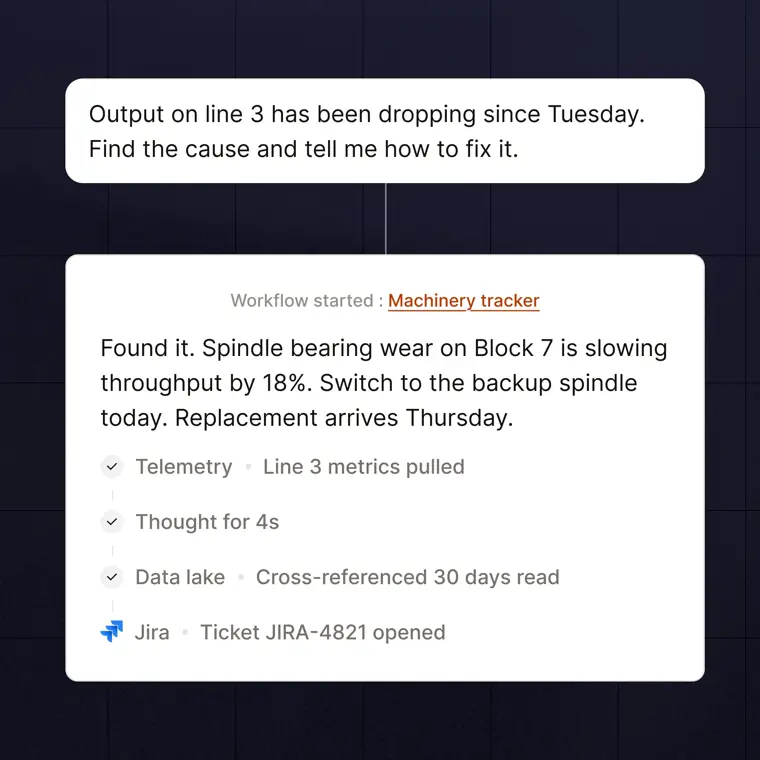The height and width of the screenshot is (760, 760).
Task: Click the checkmark icon beside Data lake
Action: coord(112,577)
